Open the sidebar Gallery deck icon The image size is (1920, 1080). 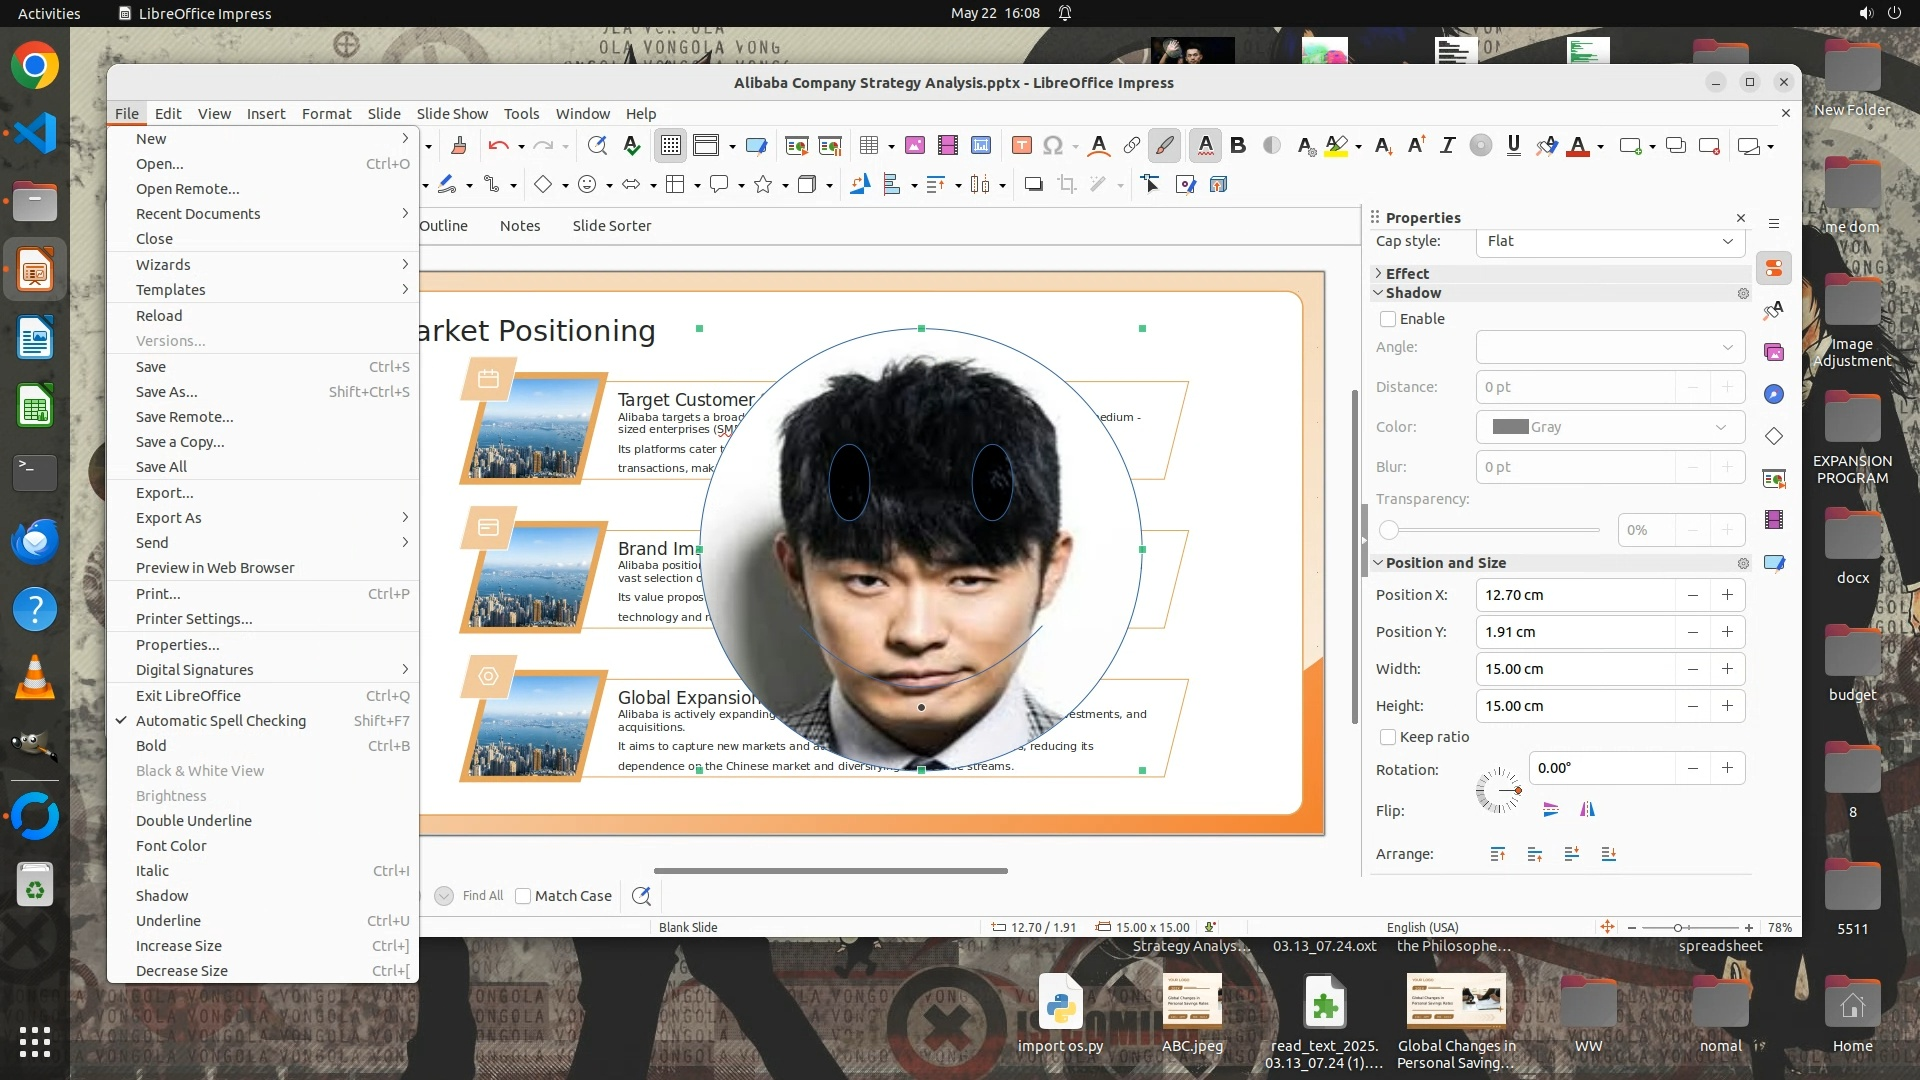pos(1774,352)
